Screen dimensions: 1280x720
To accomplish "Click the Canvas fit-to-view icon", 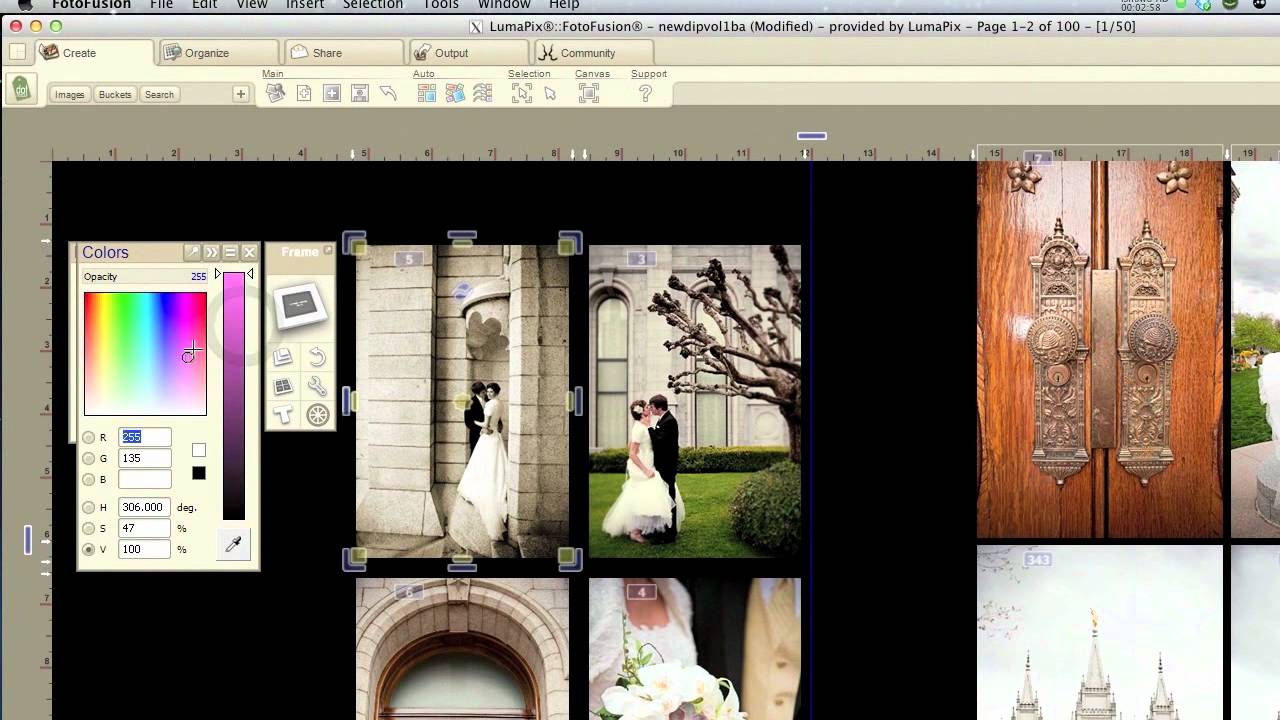I will (x=589, y=93).
